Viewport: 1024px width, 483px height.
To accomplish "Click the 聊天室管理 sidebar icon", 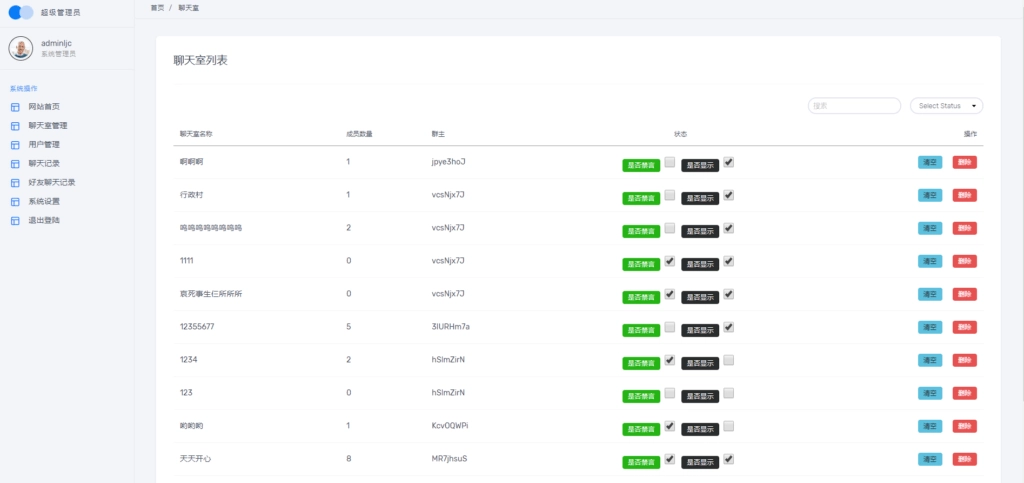I will pyautogui.click(x=15, y=126).
